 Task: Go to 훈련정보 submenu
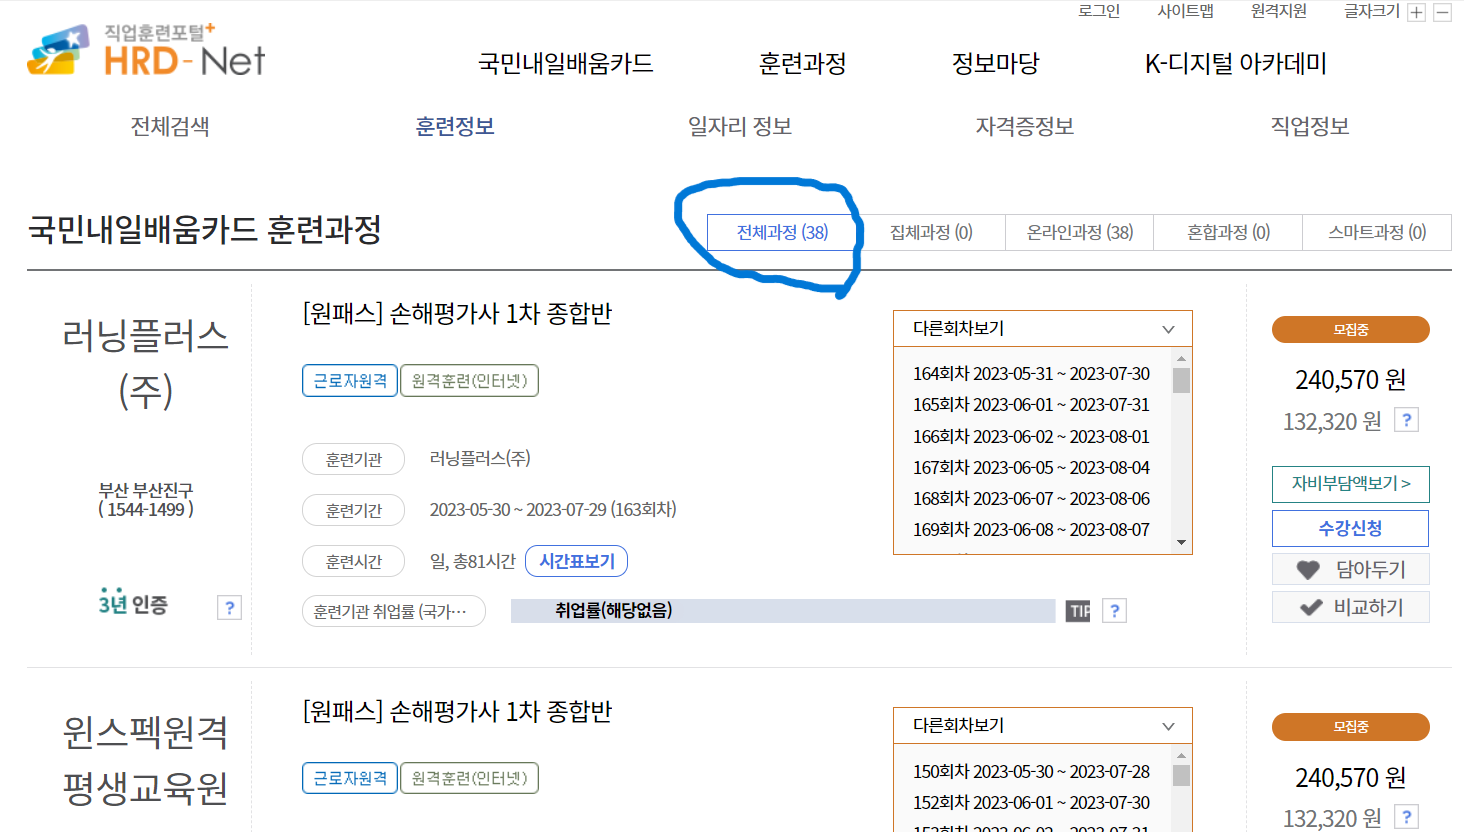click(x=455, y=127)
